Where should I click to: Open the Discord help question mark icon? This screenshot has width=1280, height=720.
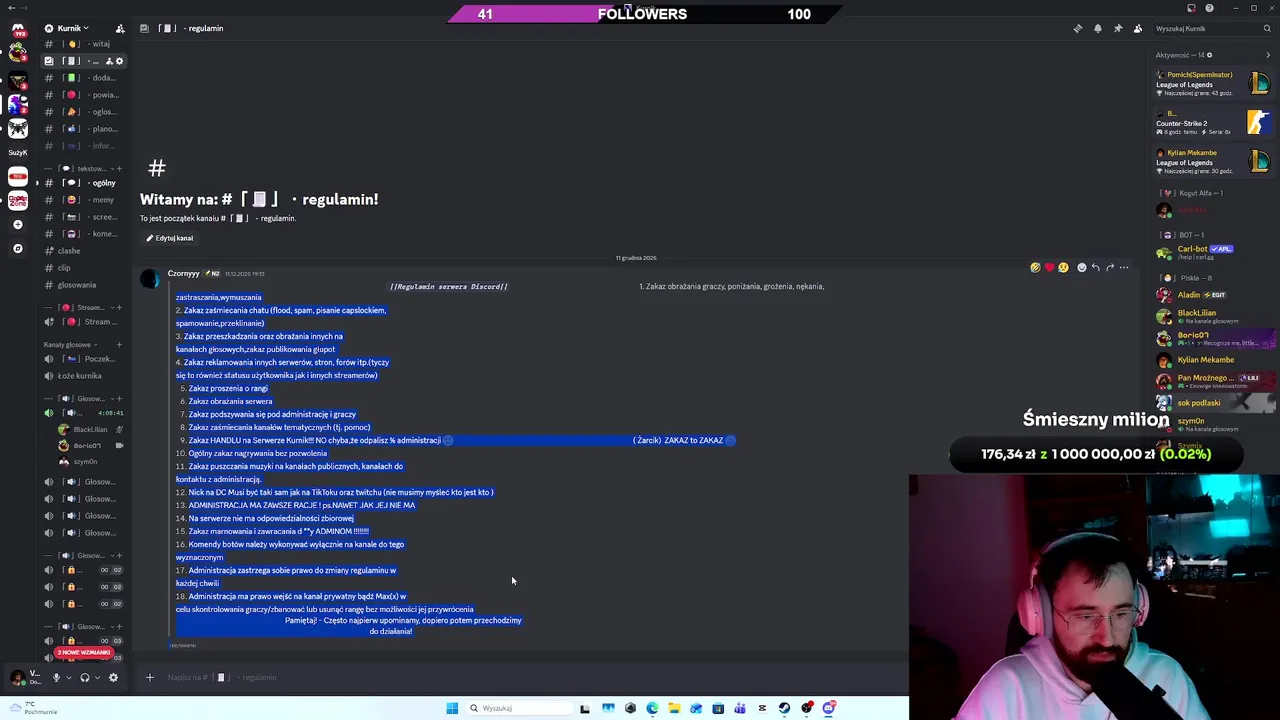[1209, 8]
